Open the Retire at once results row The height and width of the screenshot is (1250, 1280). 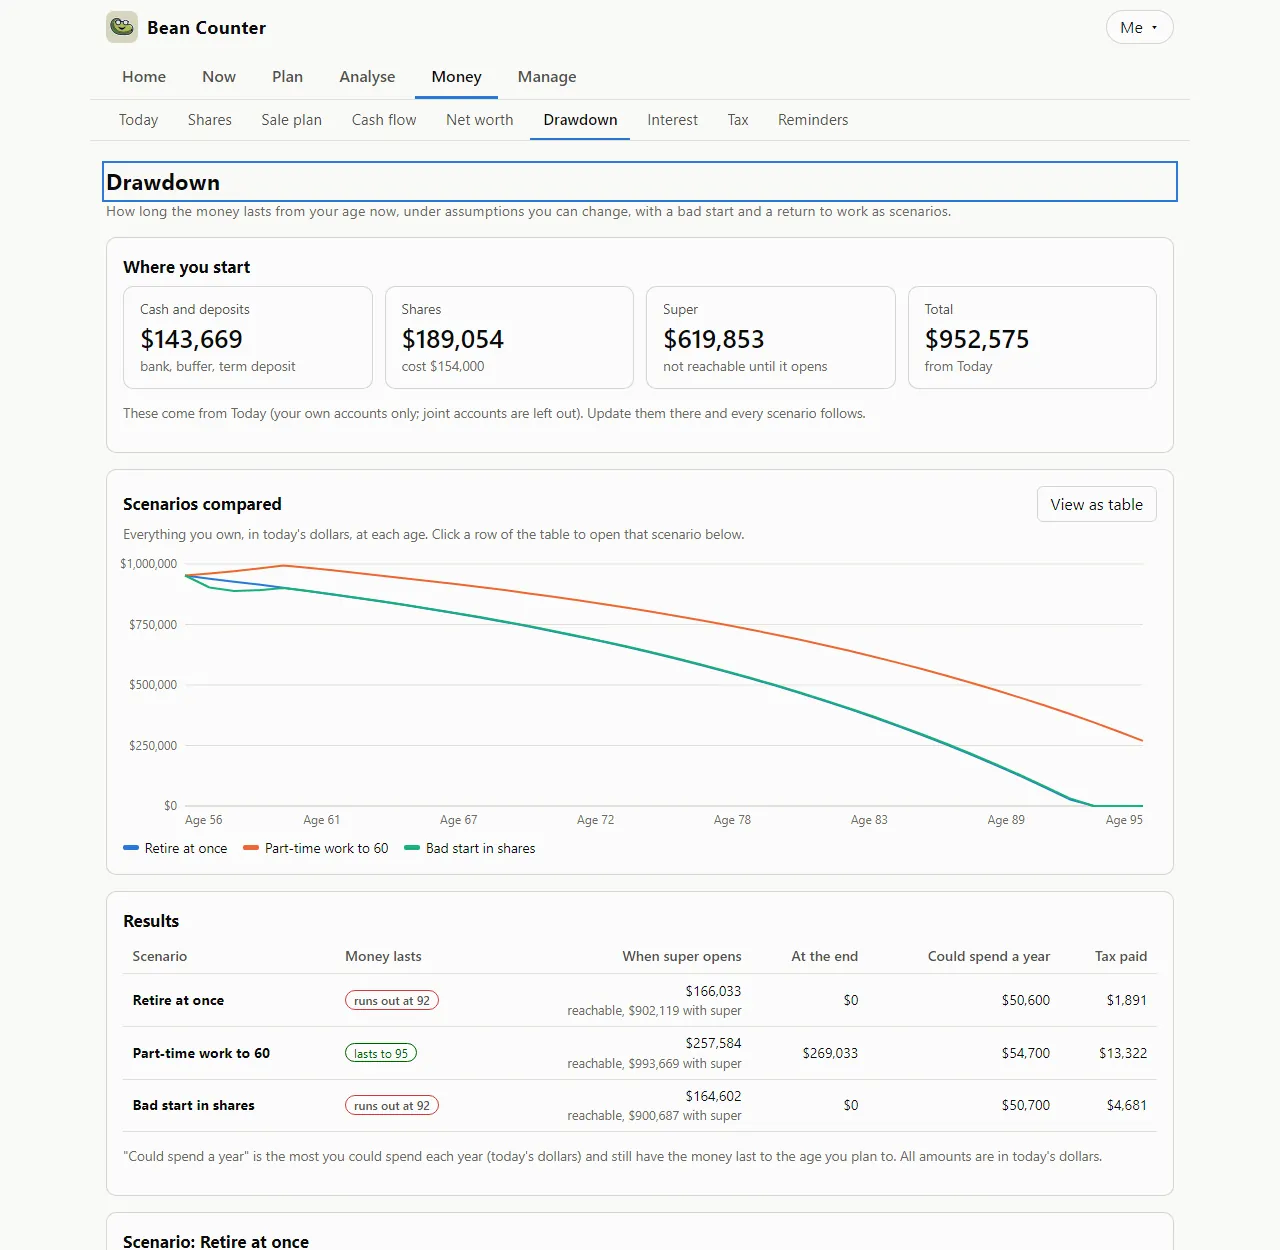pos(640,1001)
